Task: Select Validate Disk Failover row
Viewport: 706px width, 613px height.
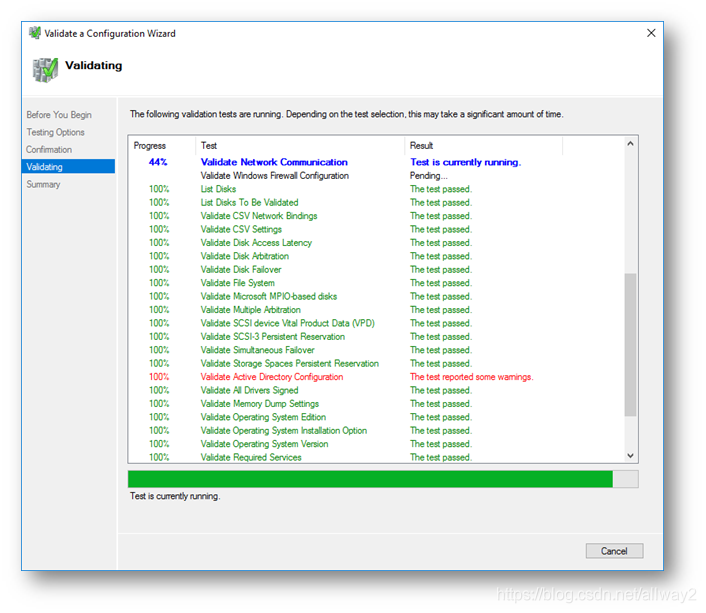Action: pyautogui.click(x=376, y=270)
